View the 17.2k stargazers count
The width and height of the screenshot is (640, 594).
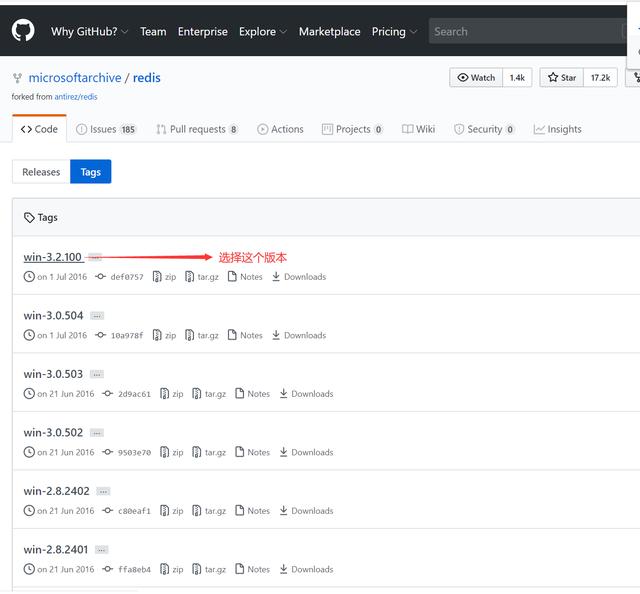click(x=600, y=78)
